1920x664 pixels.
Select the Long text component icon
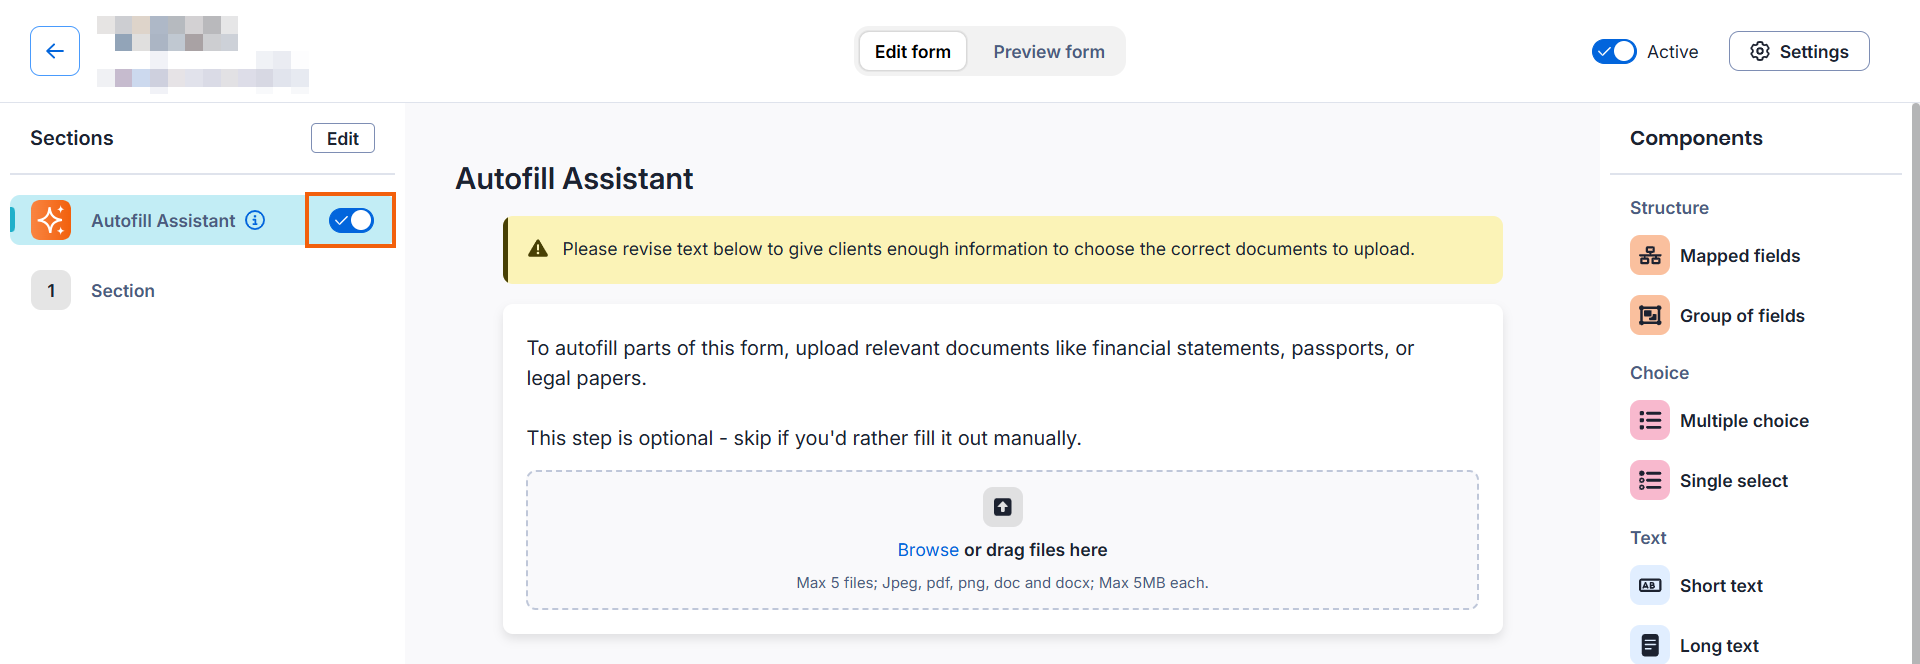click(1650, 645)
